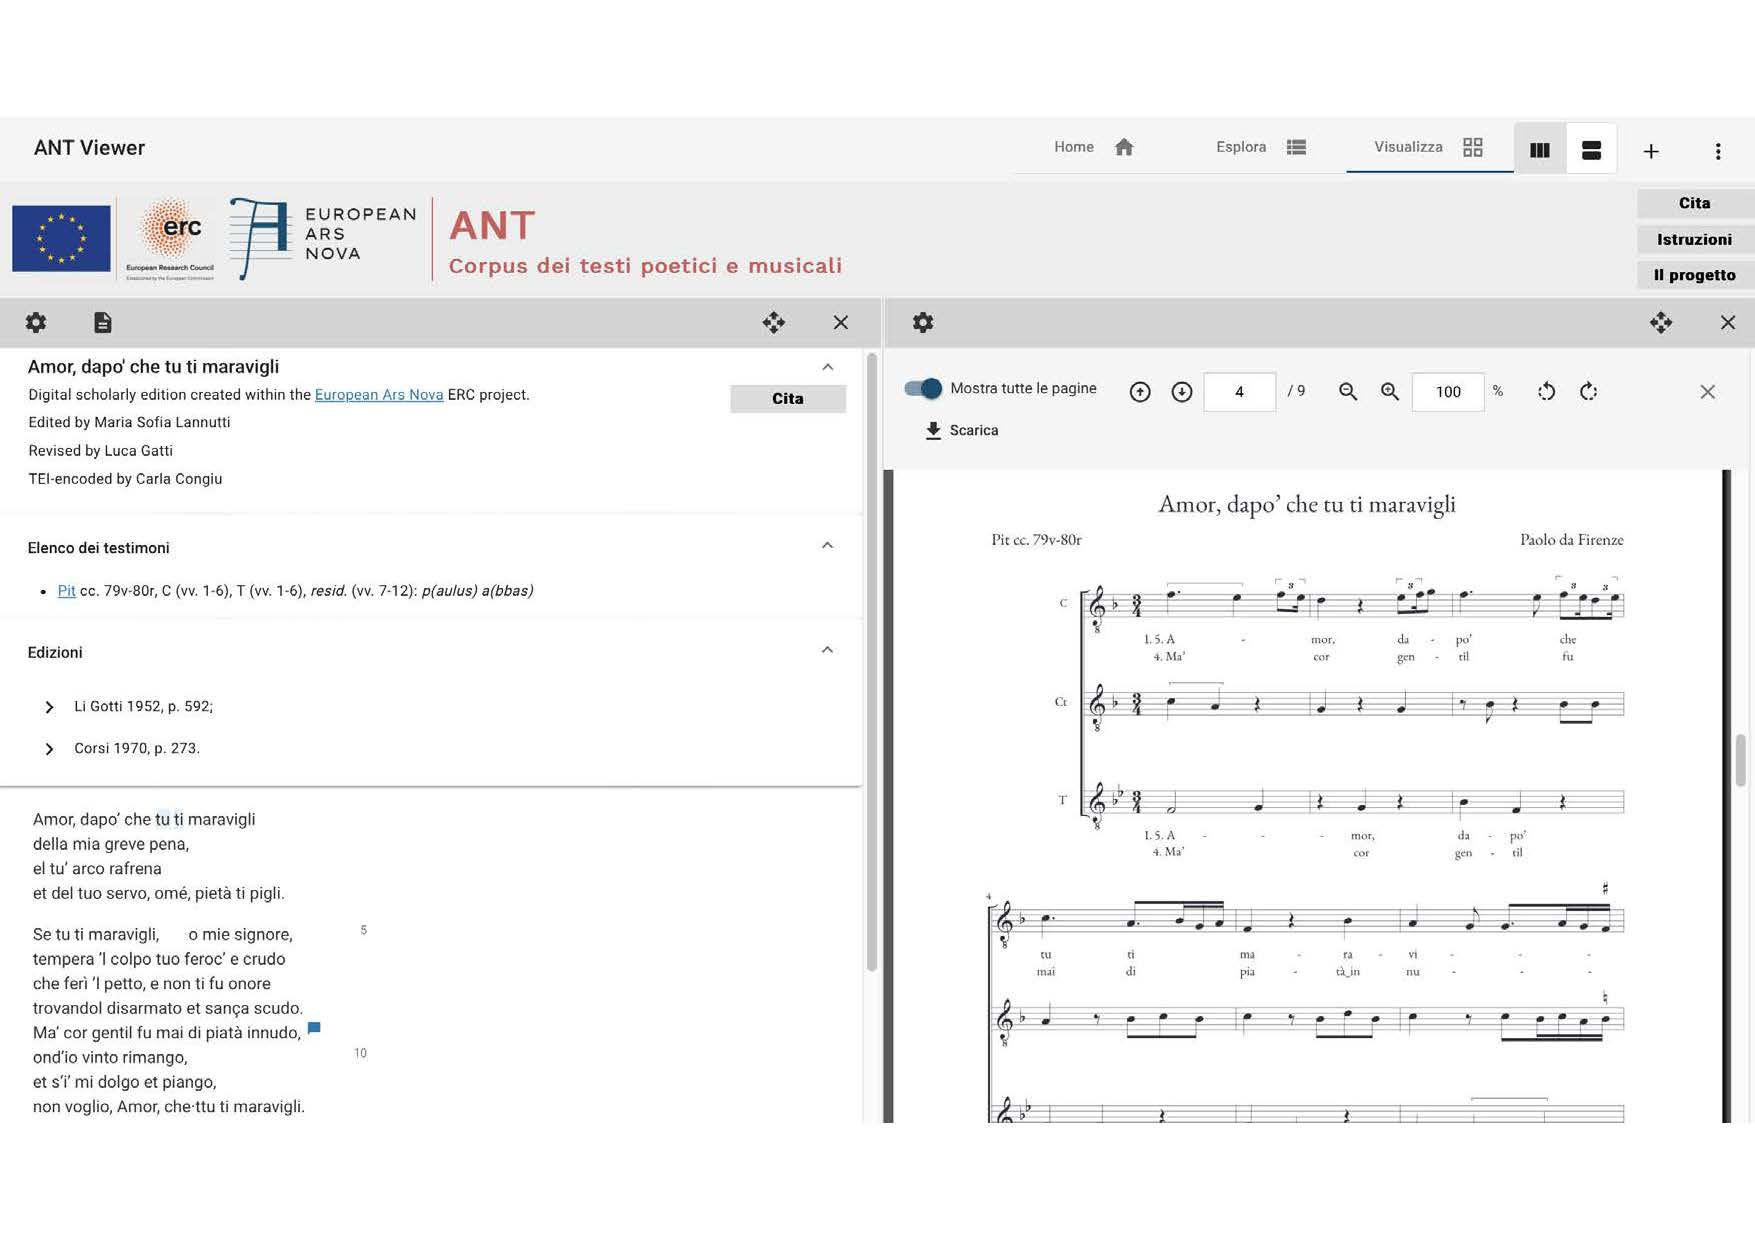1755x1240 pixels.
Task: Open the Esplora tab
Action: (x=1260, y=147)
